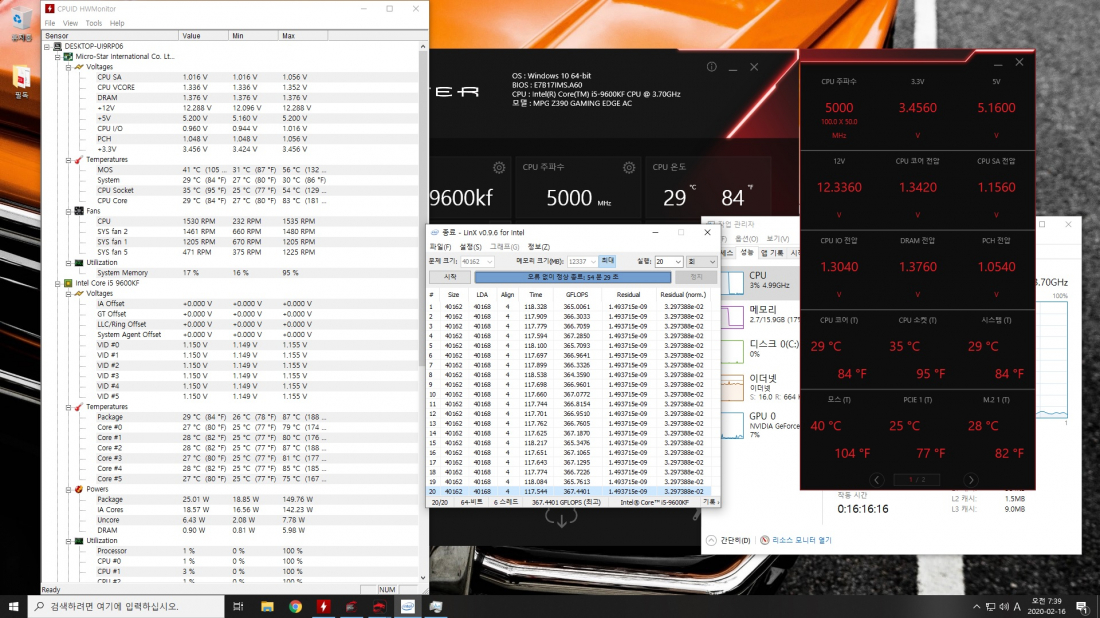This screenshot has width=1100, height=618.
Task: Select row 20 in the LinX results table
Action: point(569,492)
